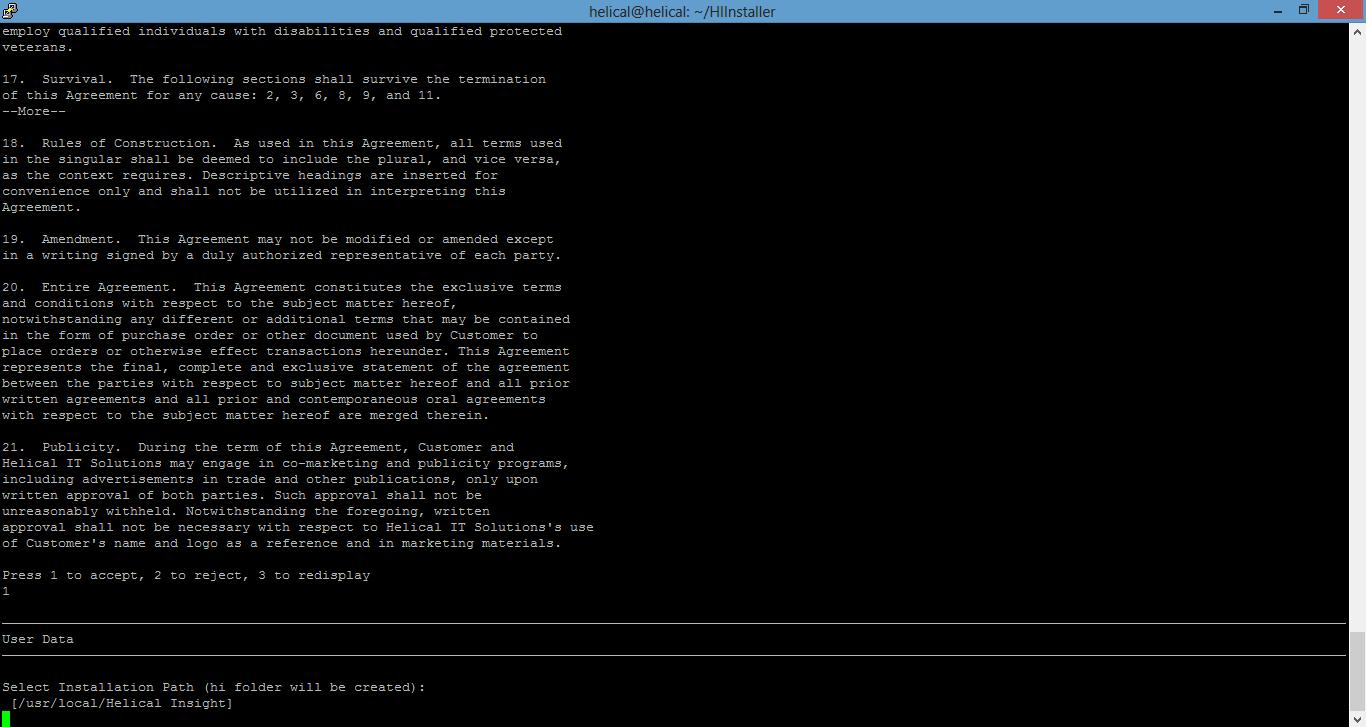Click the 'User Data' section title

[x=38, y=639]
